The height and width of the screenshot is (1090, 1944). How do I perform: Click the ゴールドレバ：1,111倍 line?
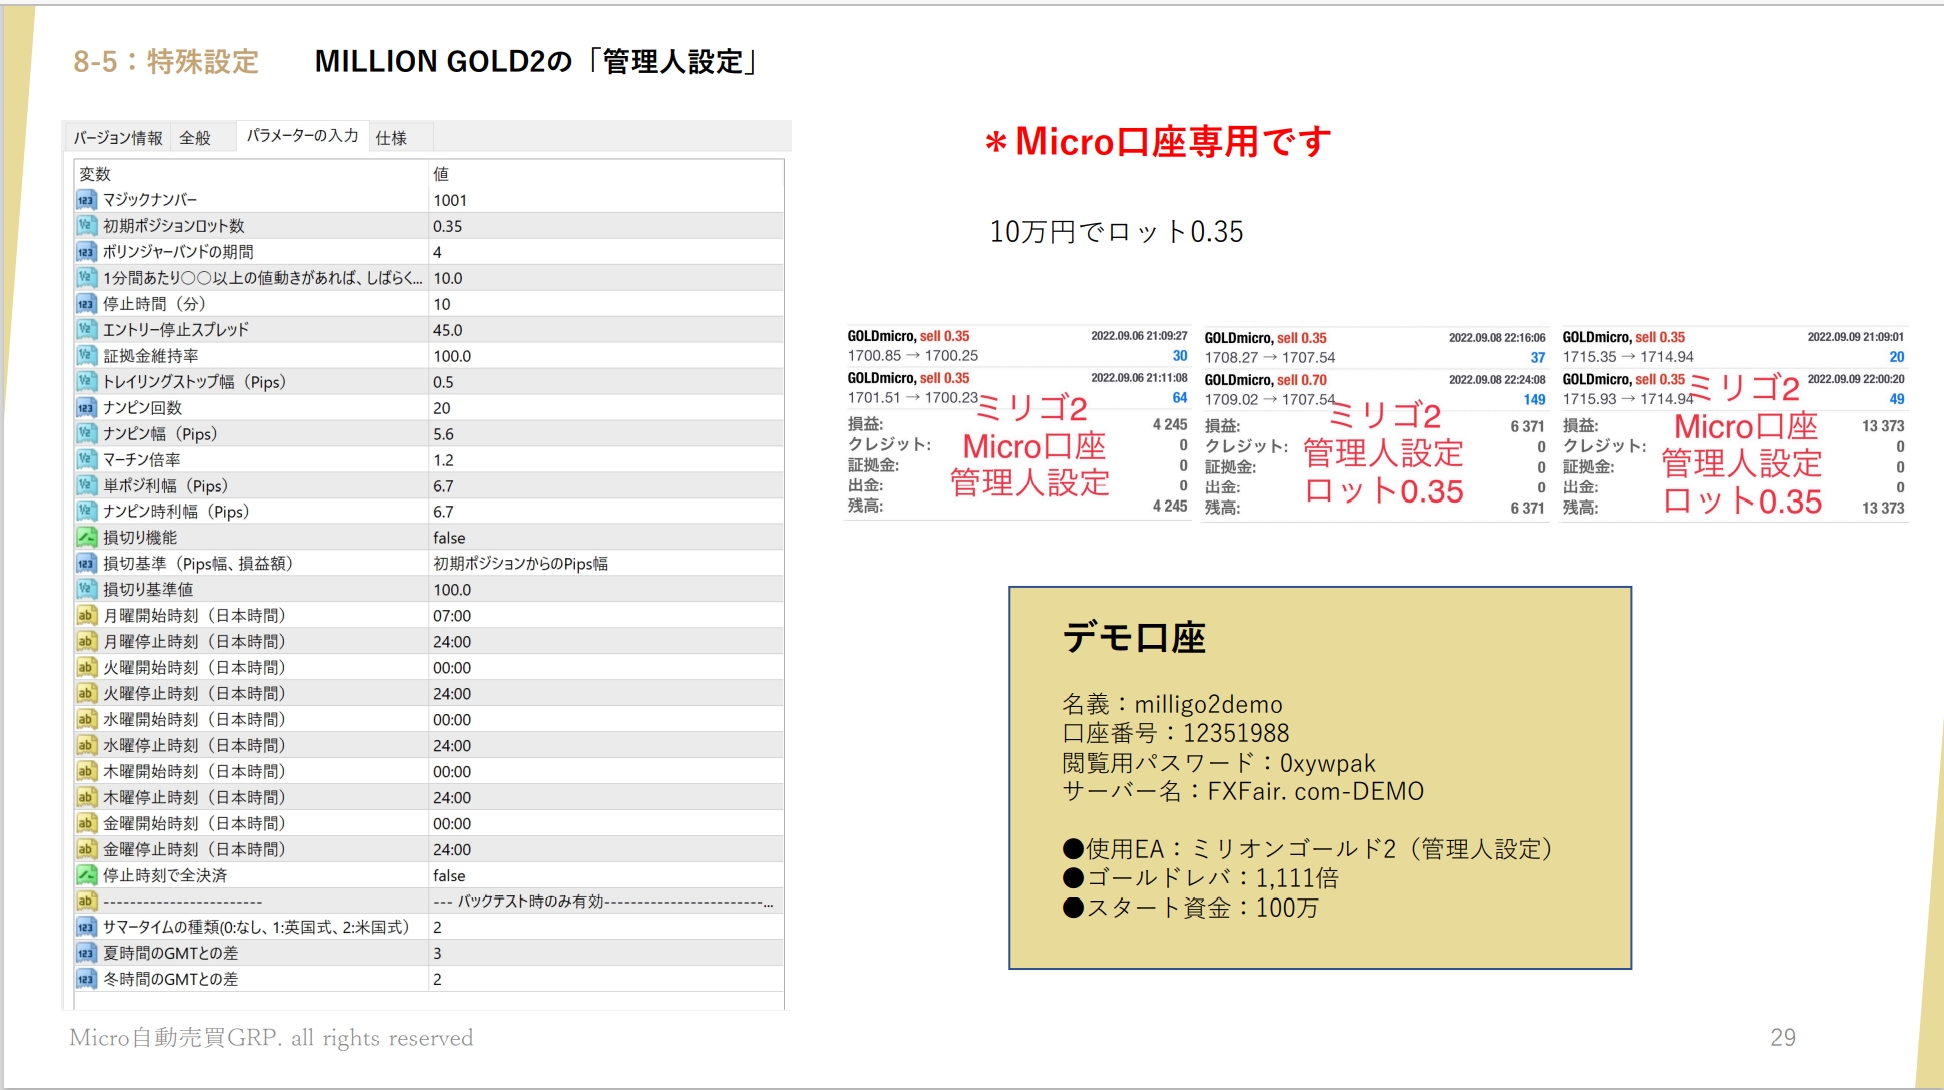tap(1200, 878)
